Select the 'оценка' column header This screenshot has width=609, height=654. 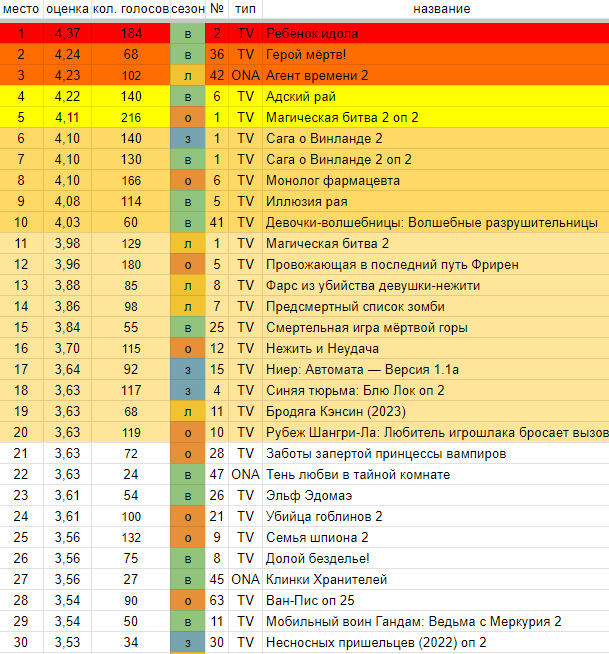pyautogui.click(x=67, y=9)
